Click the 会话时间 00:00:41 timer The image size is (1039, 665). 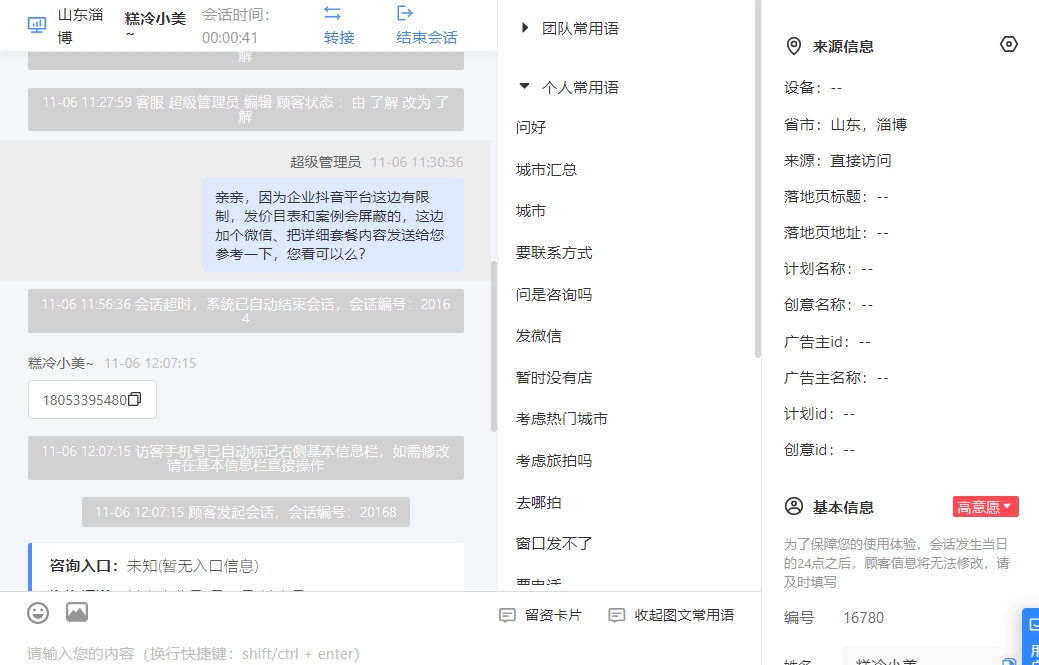tap(236, 26)
